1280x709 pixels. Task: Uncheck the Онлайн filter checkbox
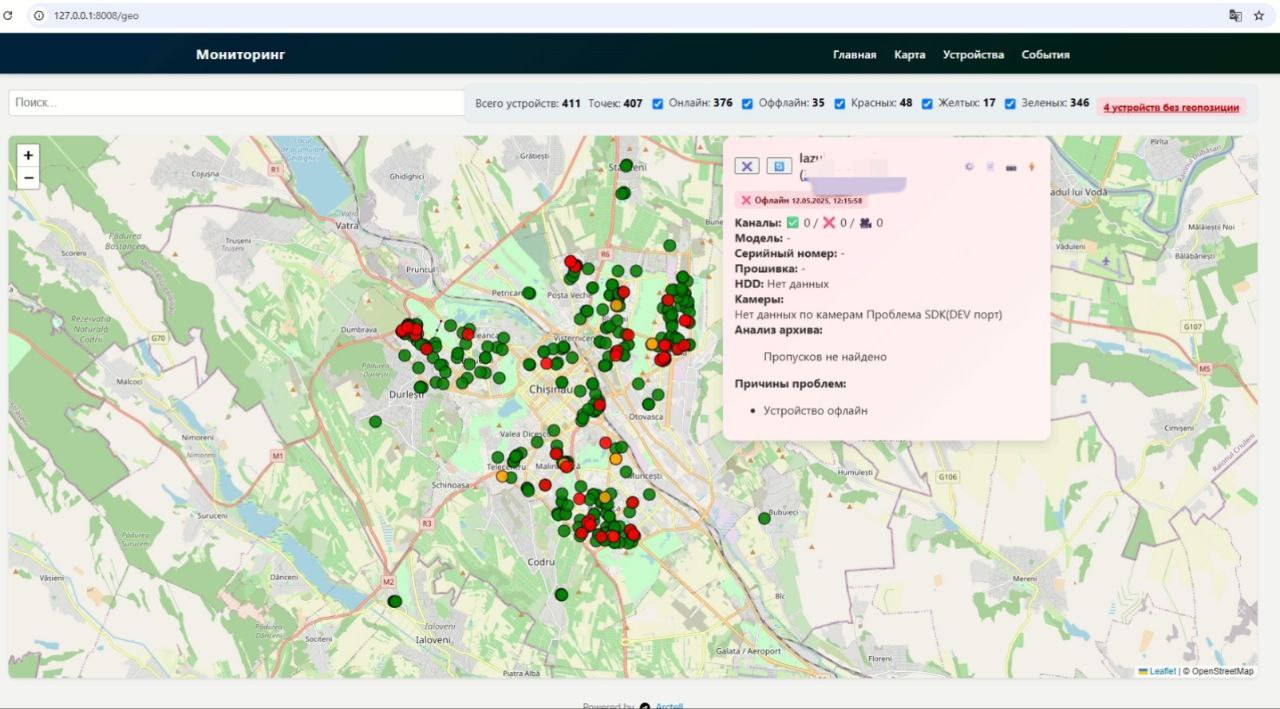658,103
